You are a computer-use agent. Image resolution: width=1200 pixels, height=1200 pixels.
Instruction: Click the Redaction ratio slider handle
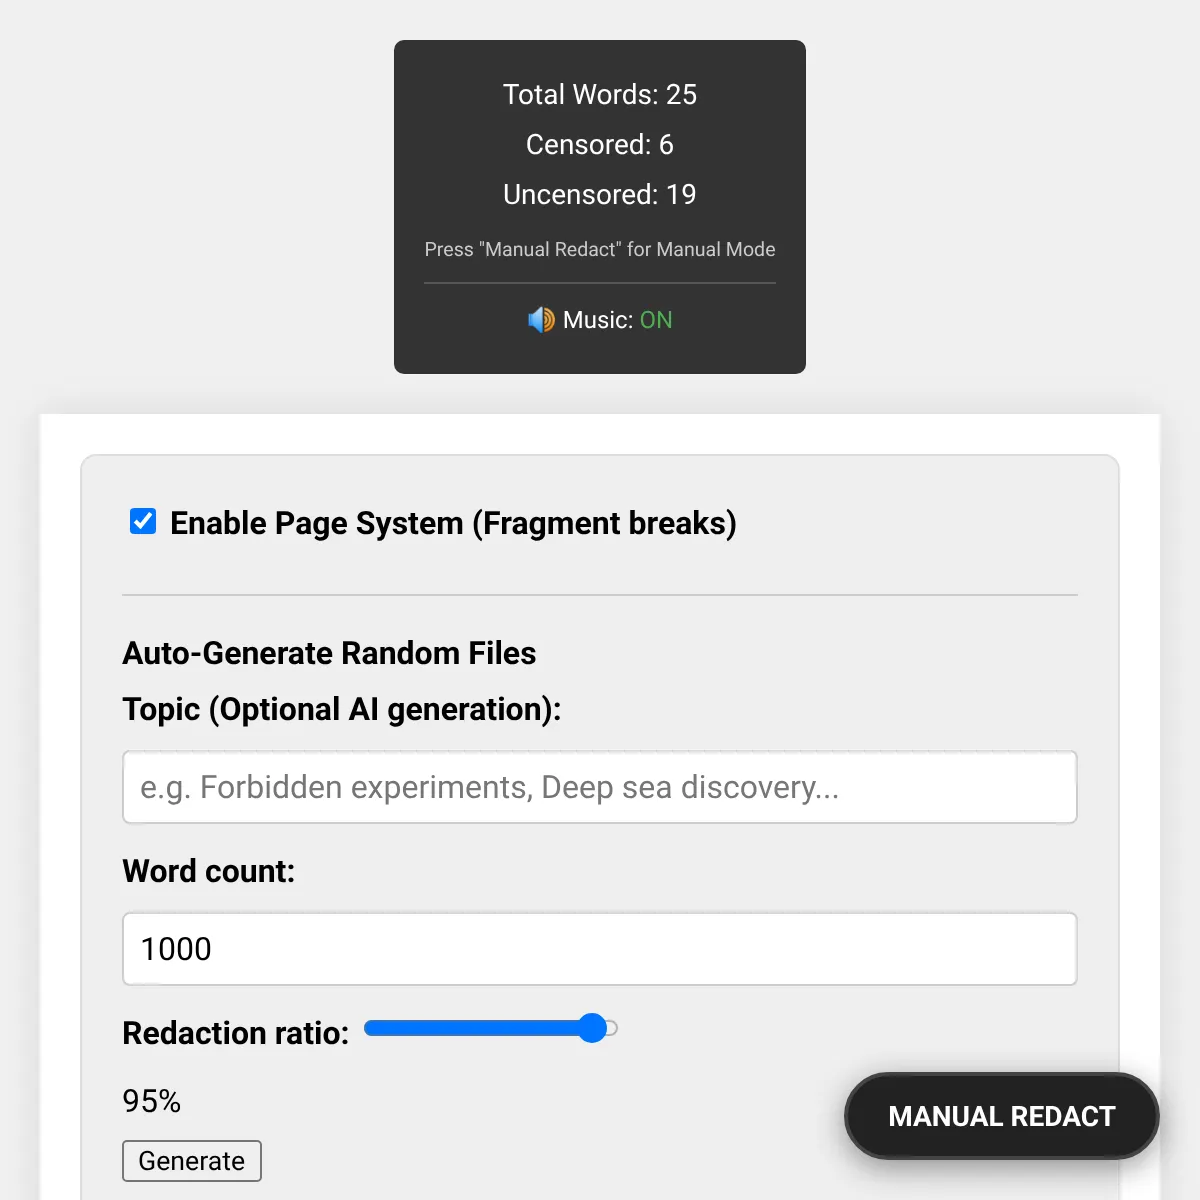[x=592, y=1028]
